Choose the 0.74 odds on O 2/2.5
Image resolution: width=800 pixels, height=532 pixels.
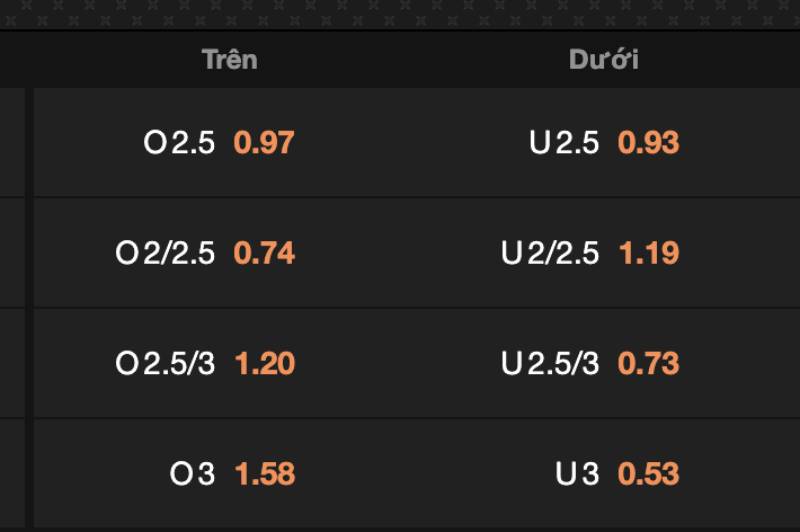264,253
